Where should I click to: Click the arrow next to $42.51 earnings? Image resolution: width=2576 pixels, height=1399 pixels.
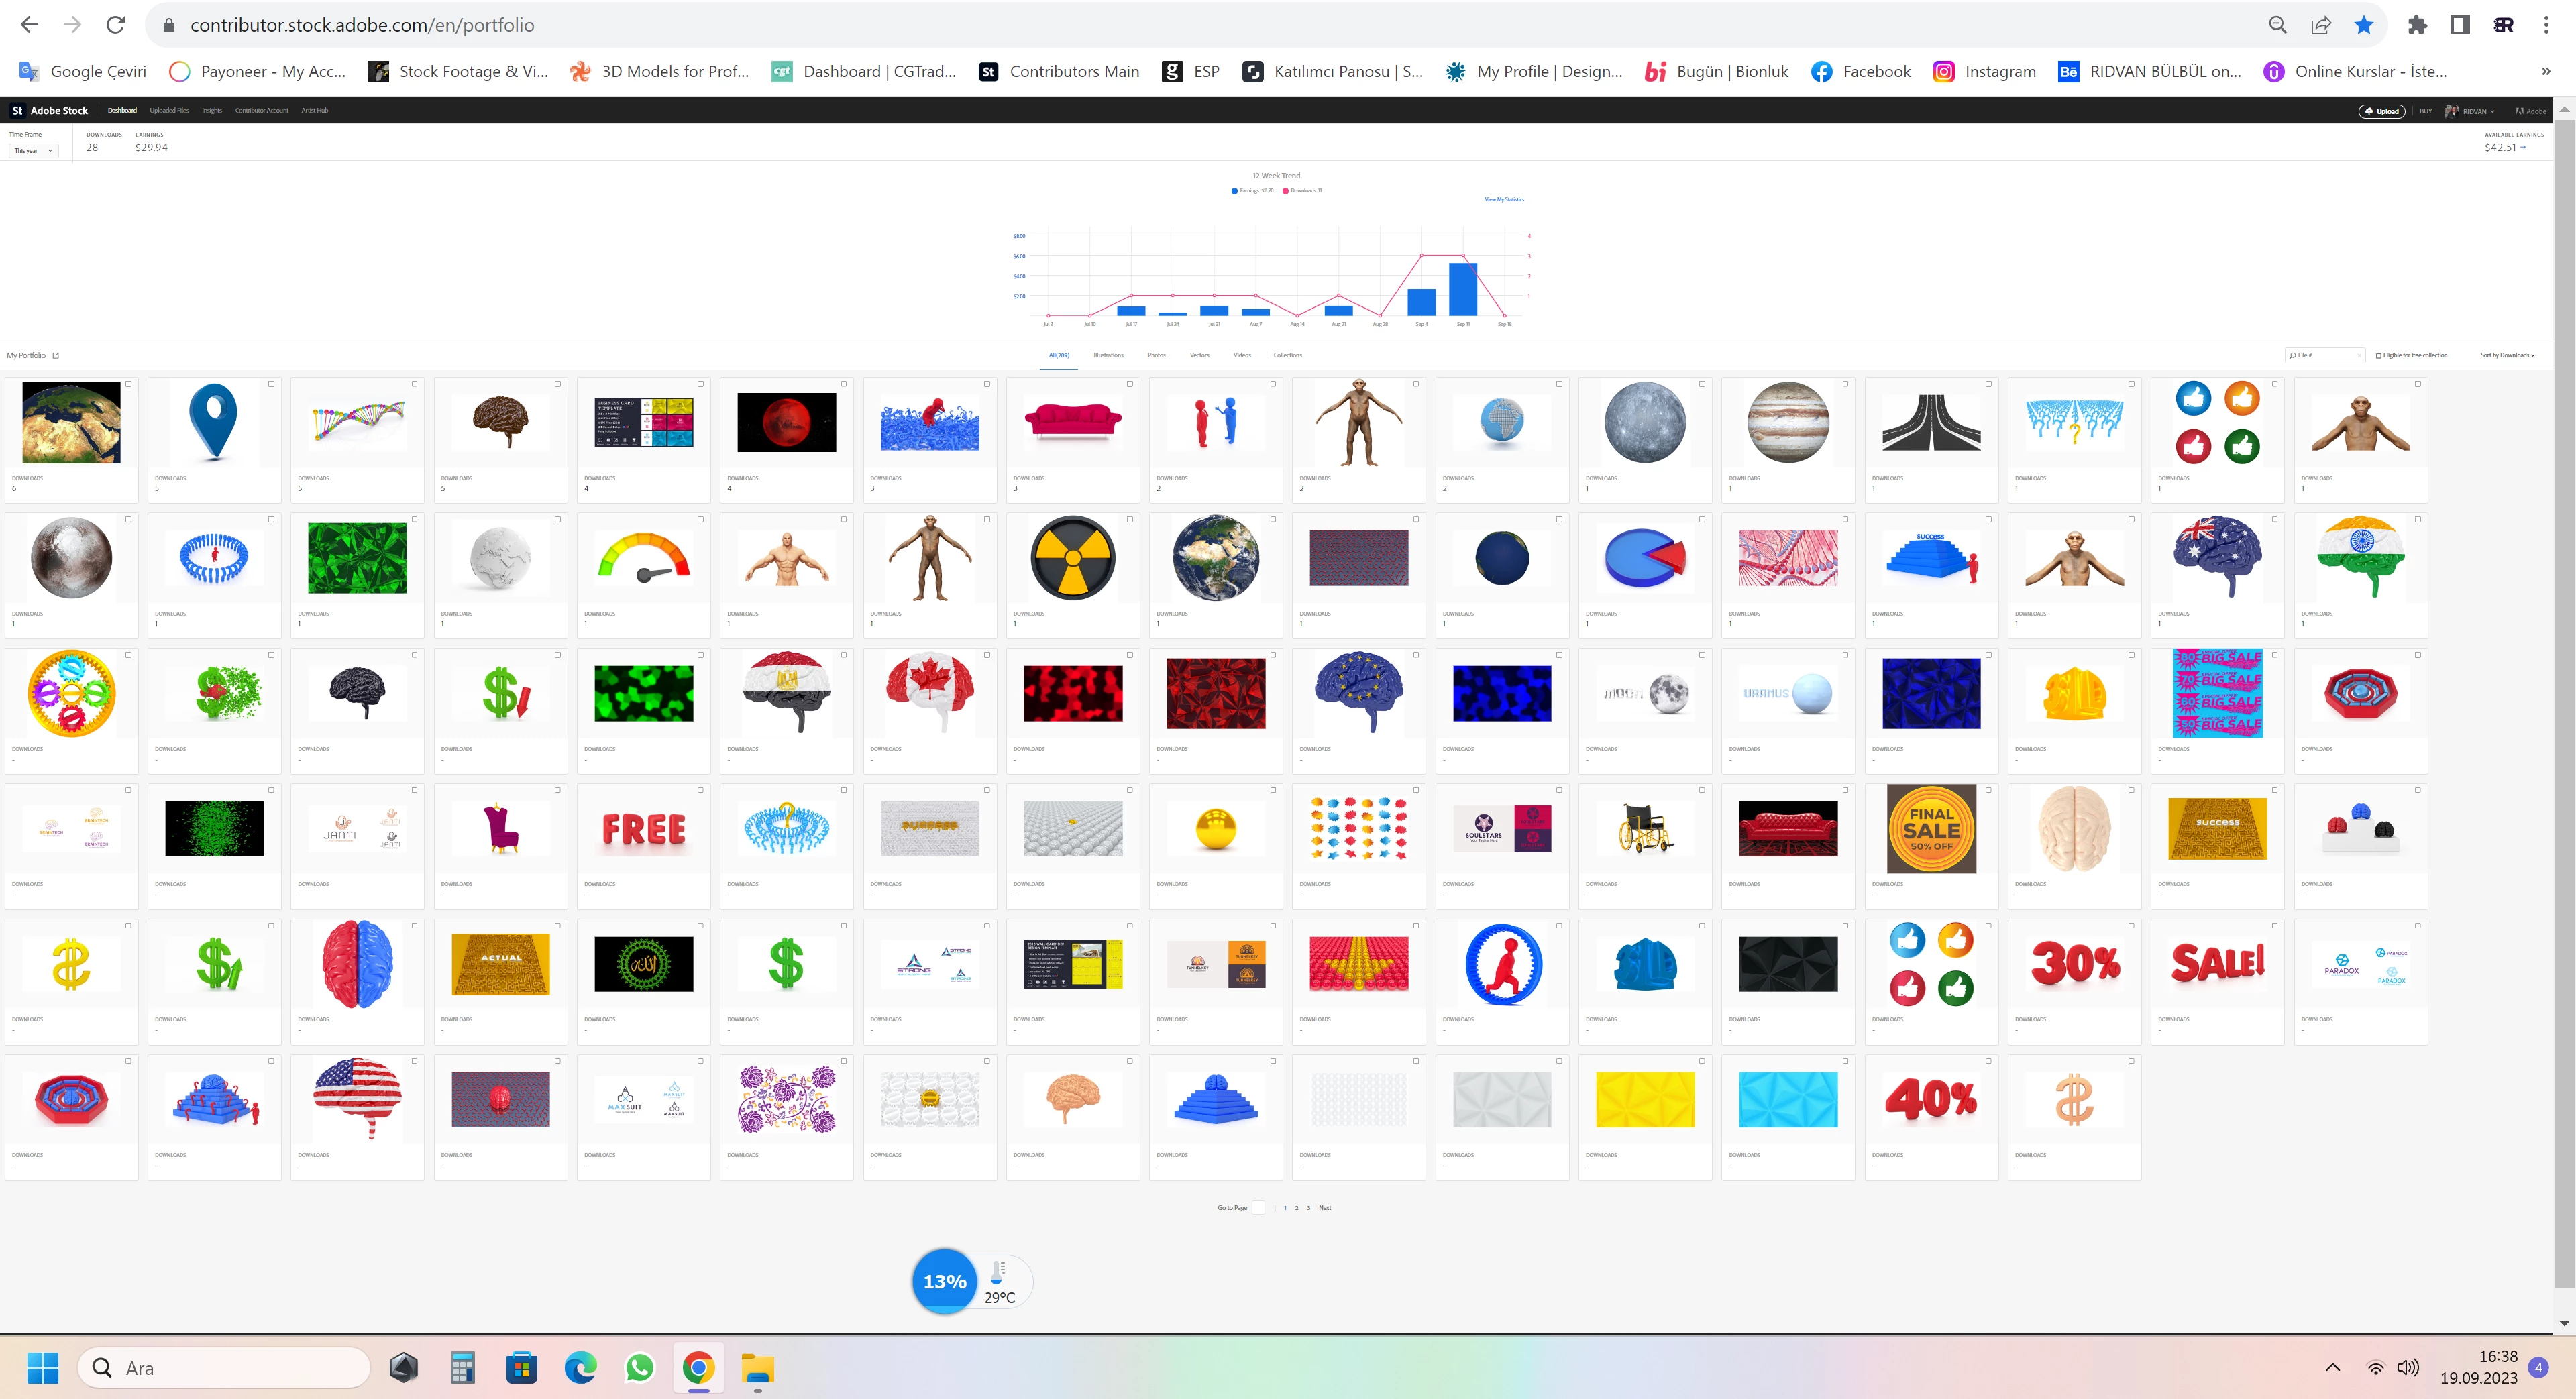coord(2523,147)
